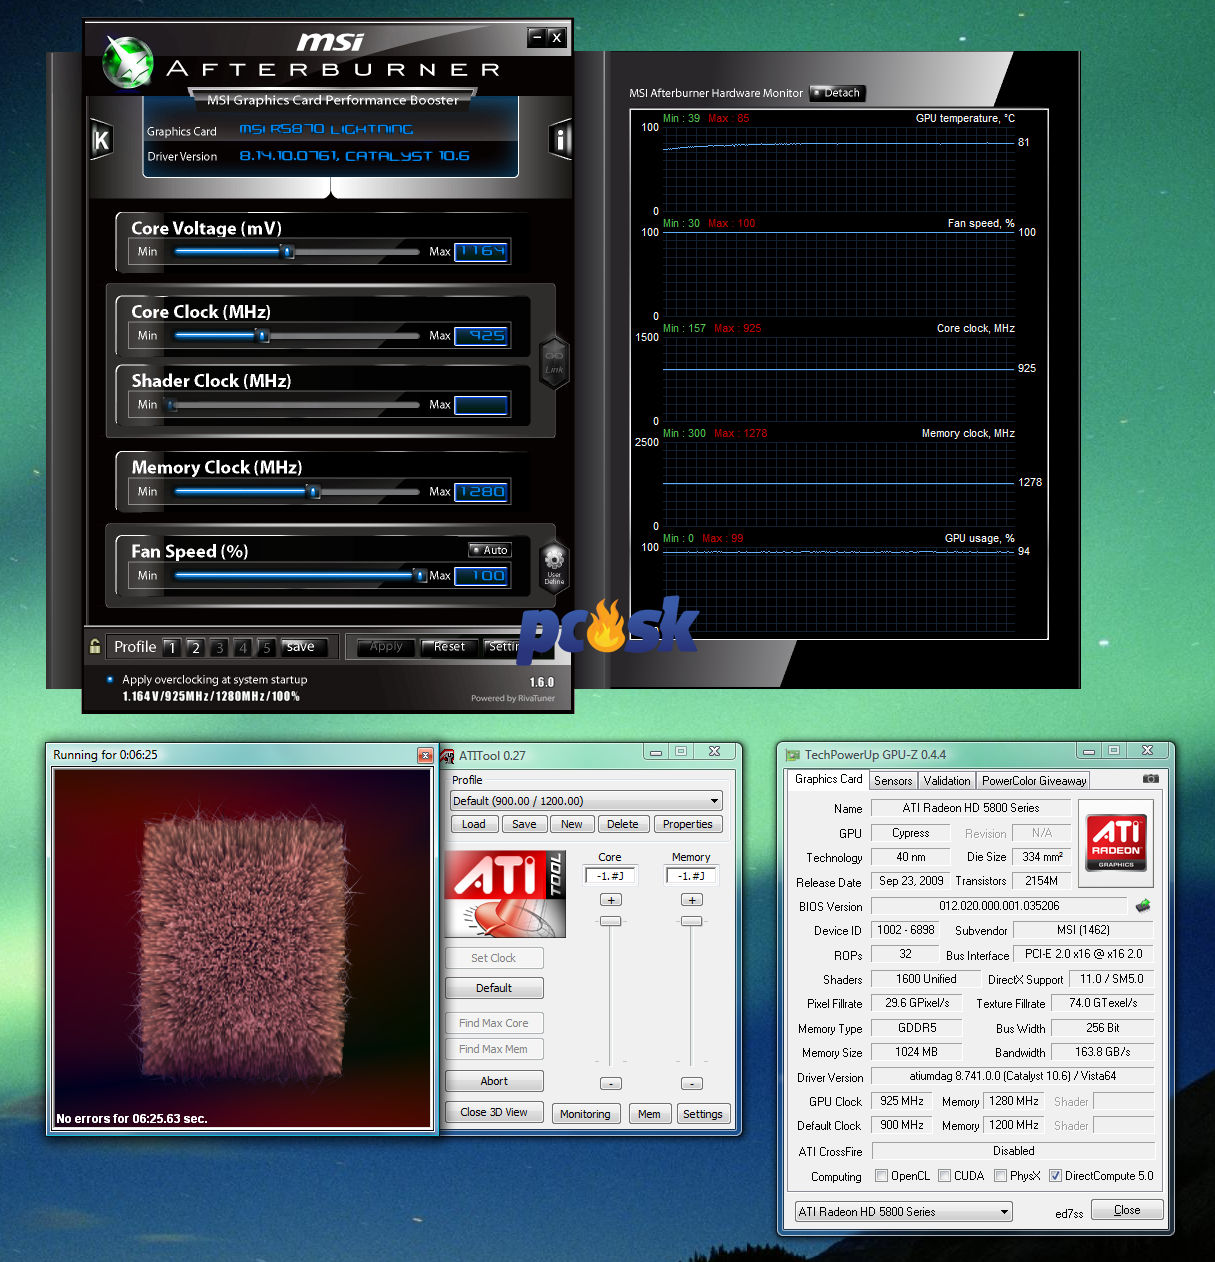Click the ATI Tool logo image

point(505,894)
